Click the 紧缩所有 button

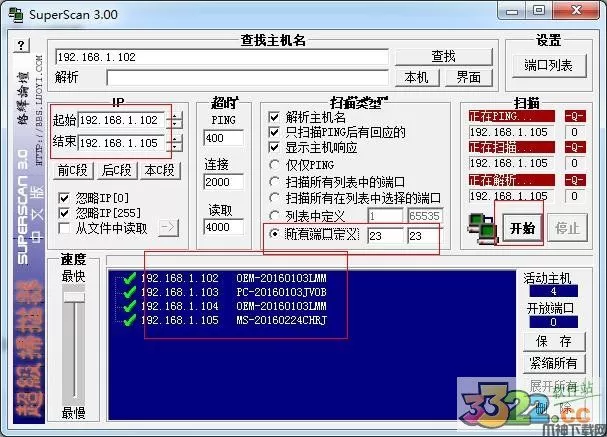(x=554, y=363)
